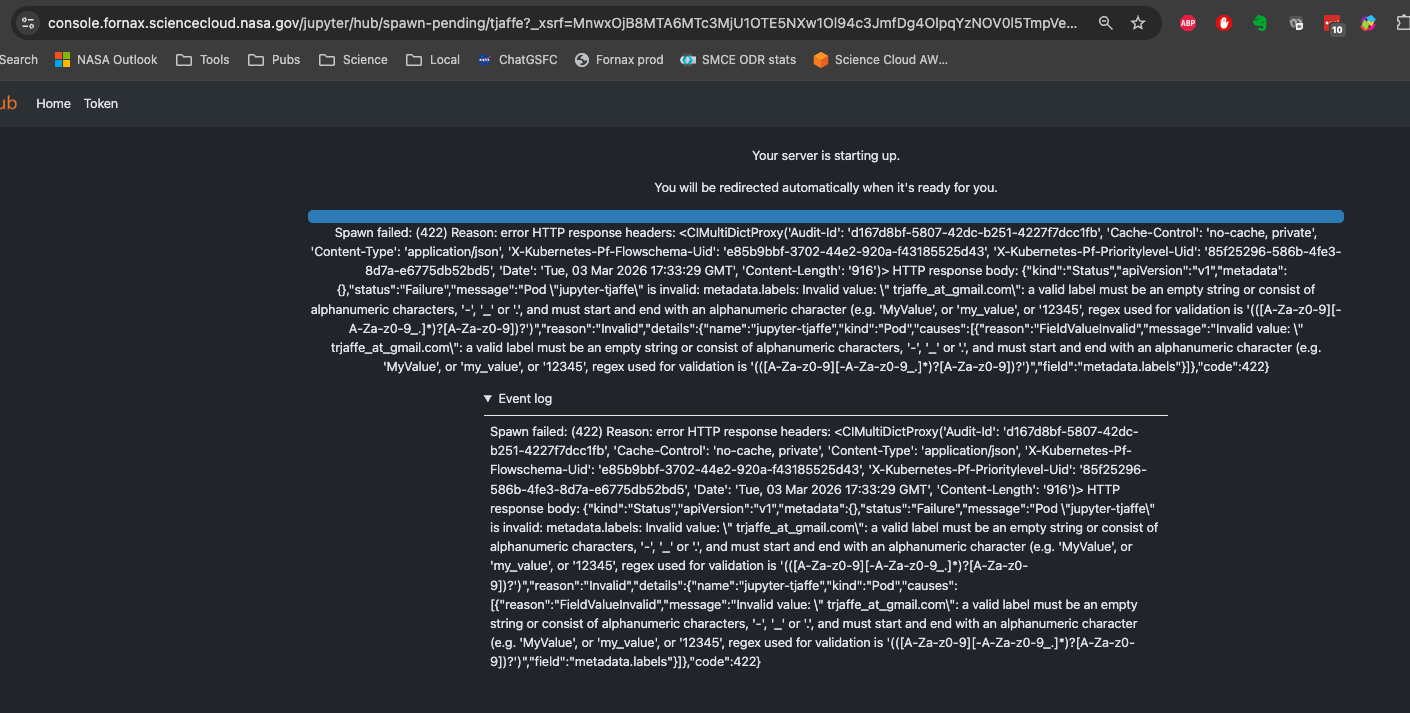
Task: Click the site information icon in address bar
Action: [x=27, y=23]
